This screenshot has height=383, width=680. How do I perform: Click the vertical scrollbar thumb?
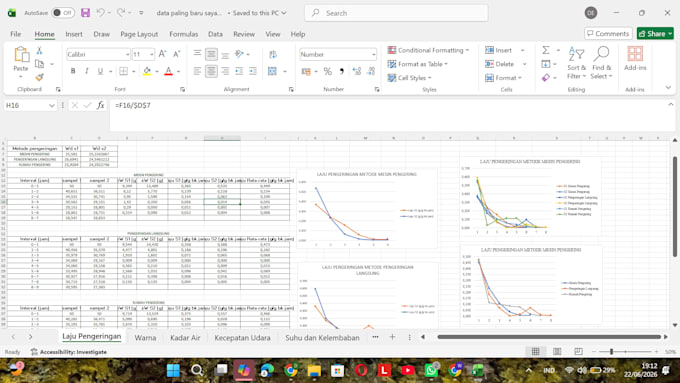click(674, 207)
